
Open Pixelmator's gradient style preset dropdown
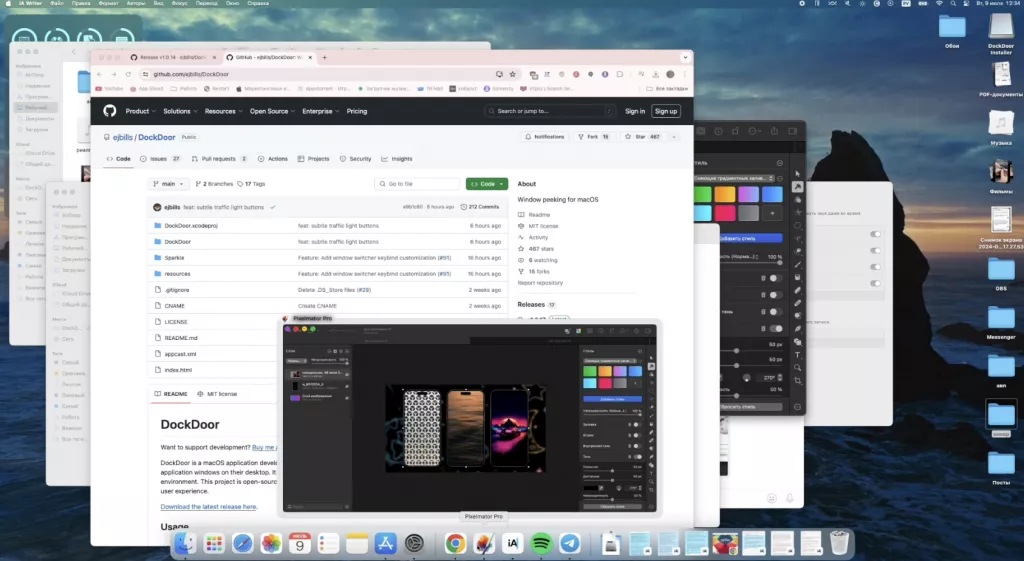tap(735, 178)
